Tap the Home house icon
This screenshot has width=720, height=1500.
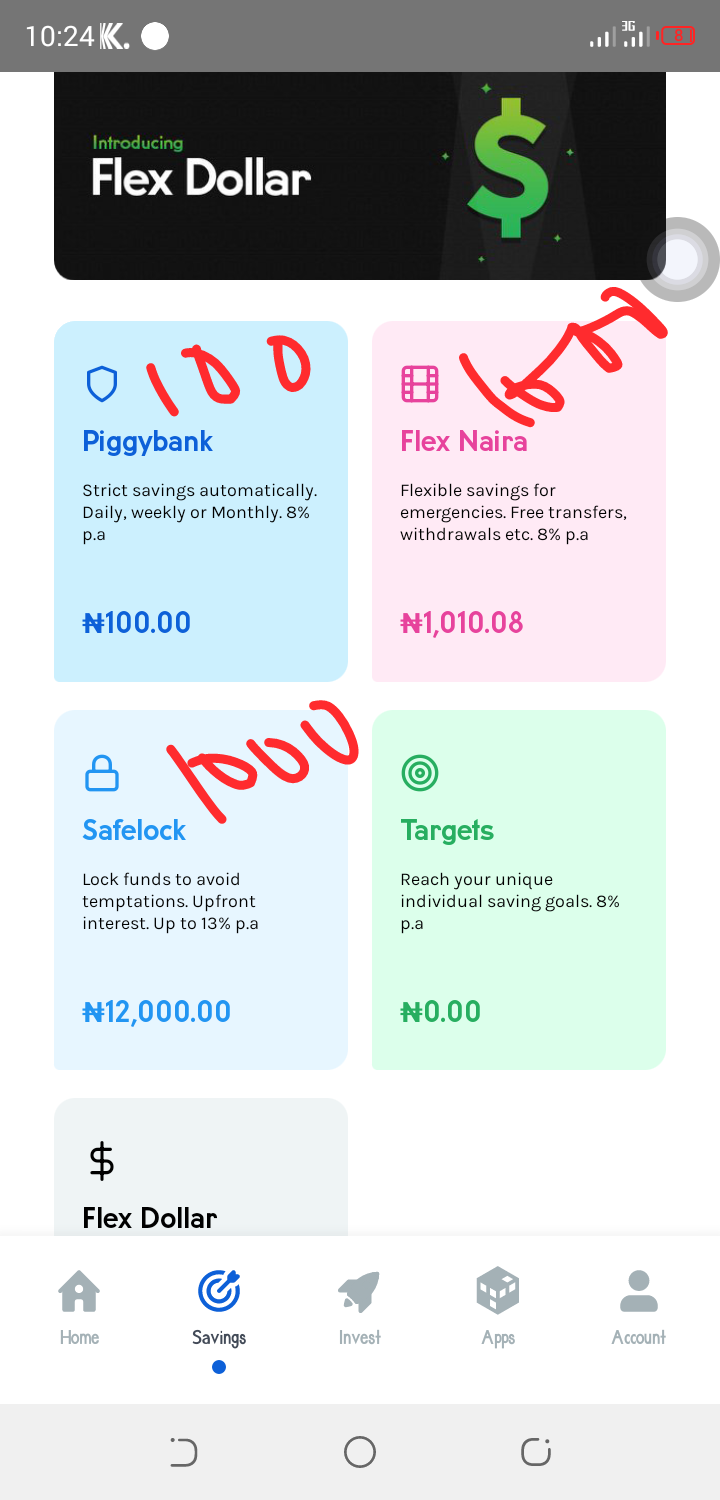pos(79,1291)
